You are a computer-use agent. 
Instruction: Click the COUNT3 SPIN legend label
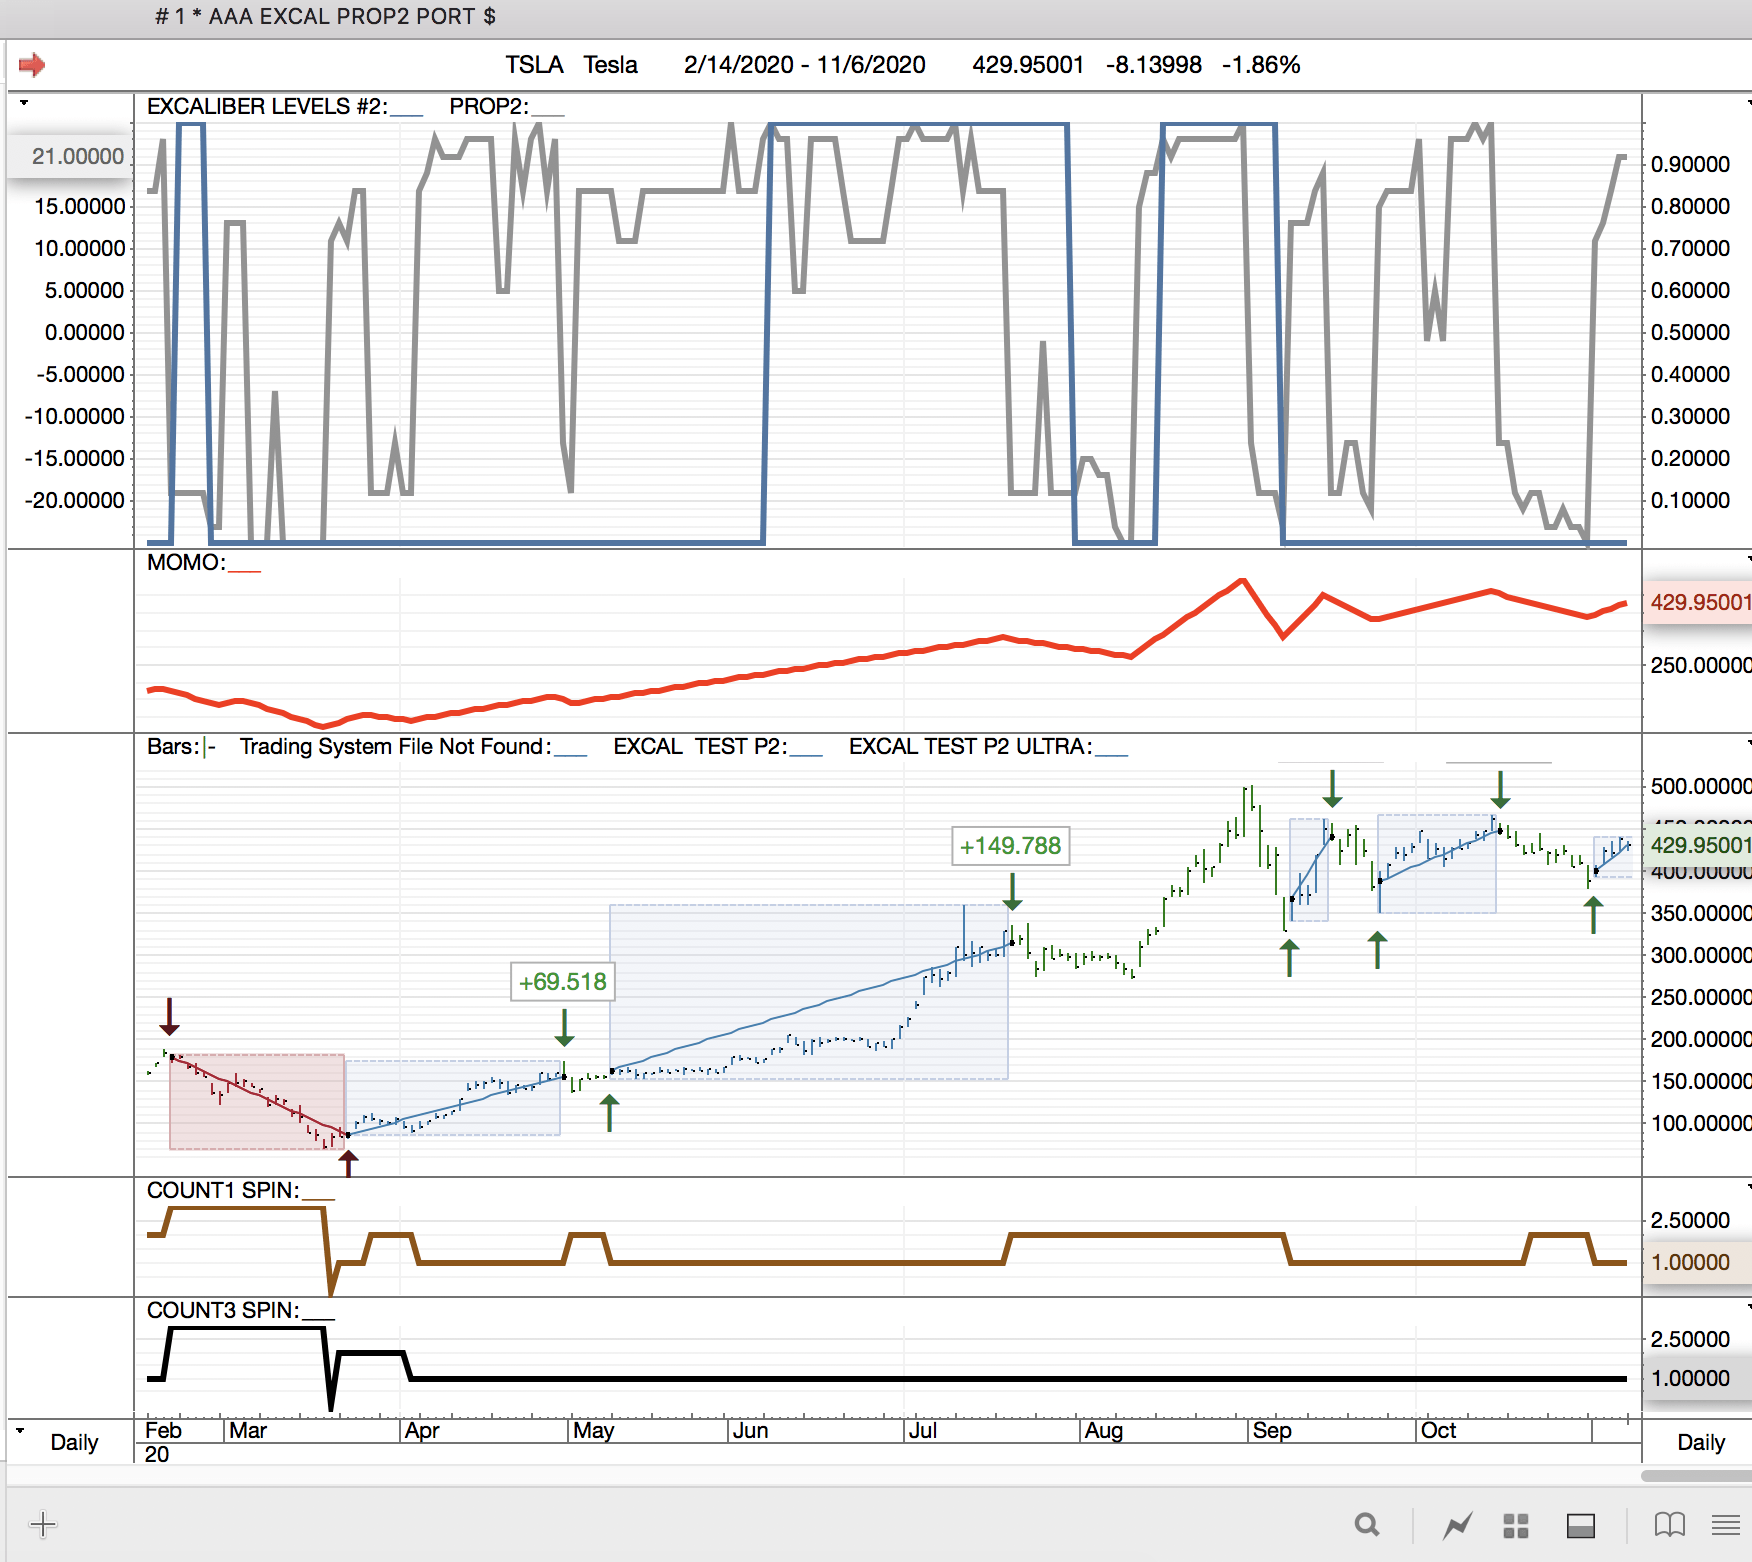coord(223,1311)
